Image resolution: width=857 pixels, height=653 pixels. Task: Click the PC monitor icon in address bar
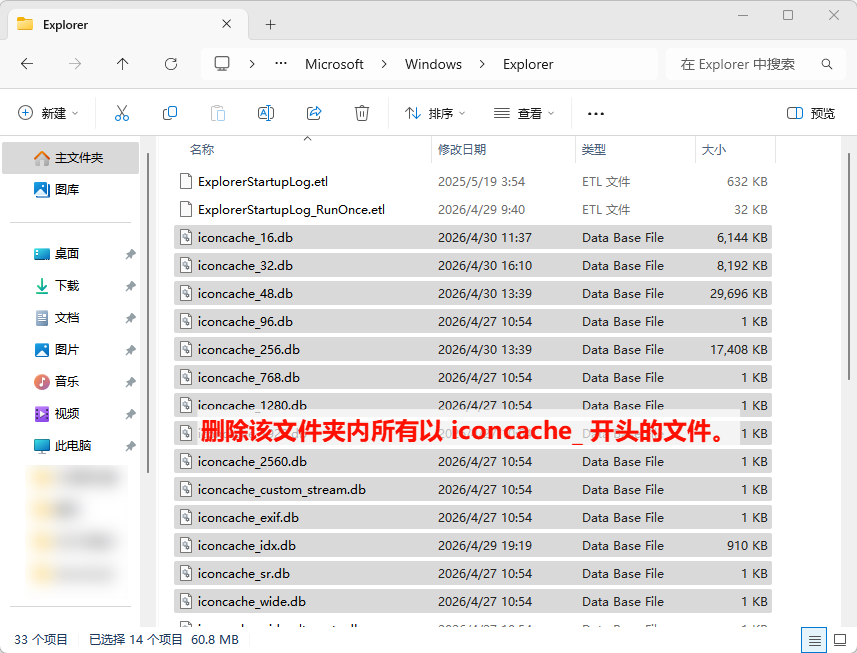222,64
